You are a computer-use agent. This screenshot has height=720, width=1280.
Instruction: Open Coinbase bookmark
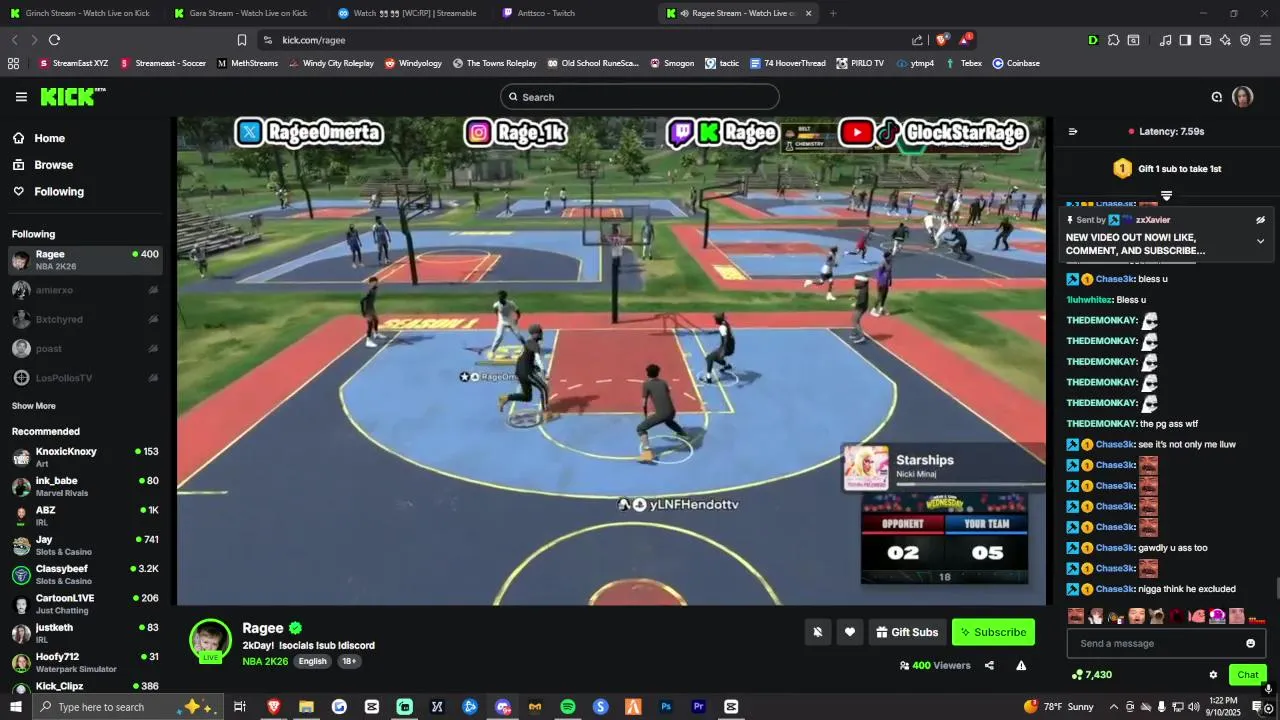(1016, 63)
